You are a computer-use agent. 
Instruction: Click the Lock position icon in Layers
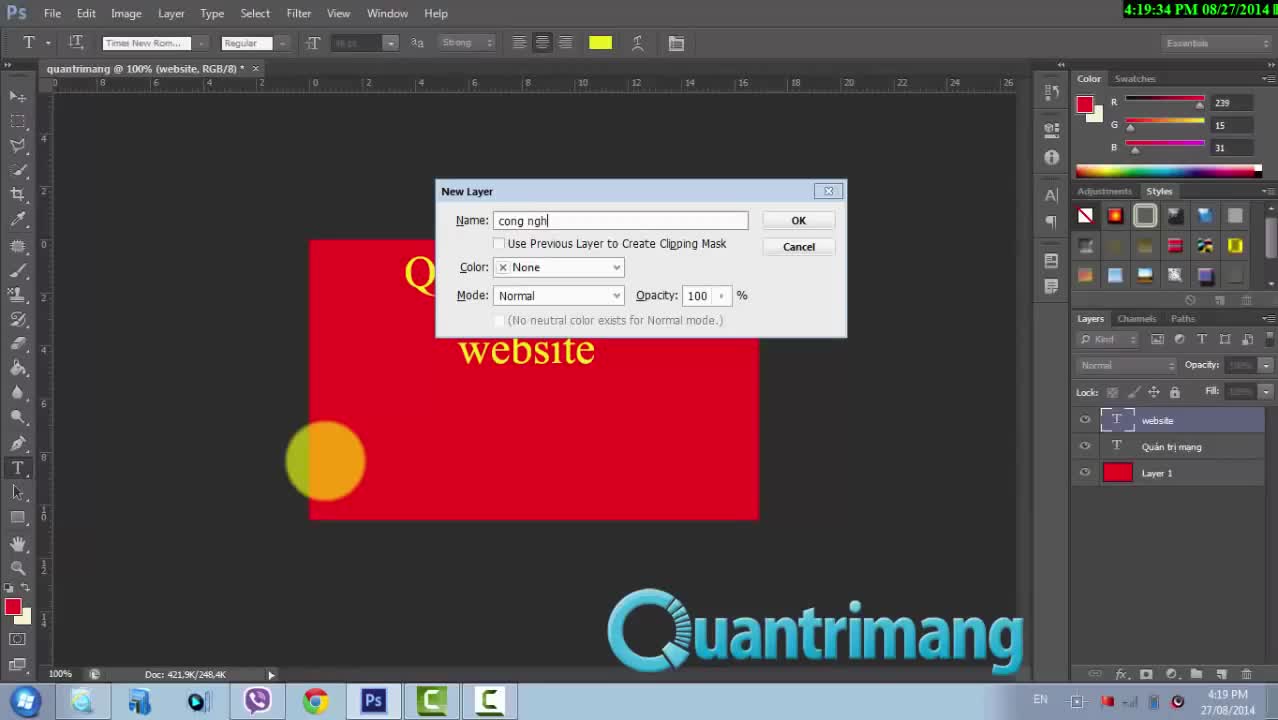1154,392
